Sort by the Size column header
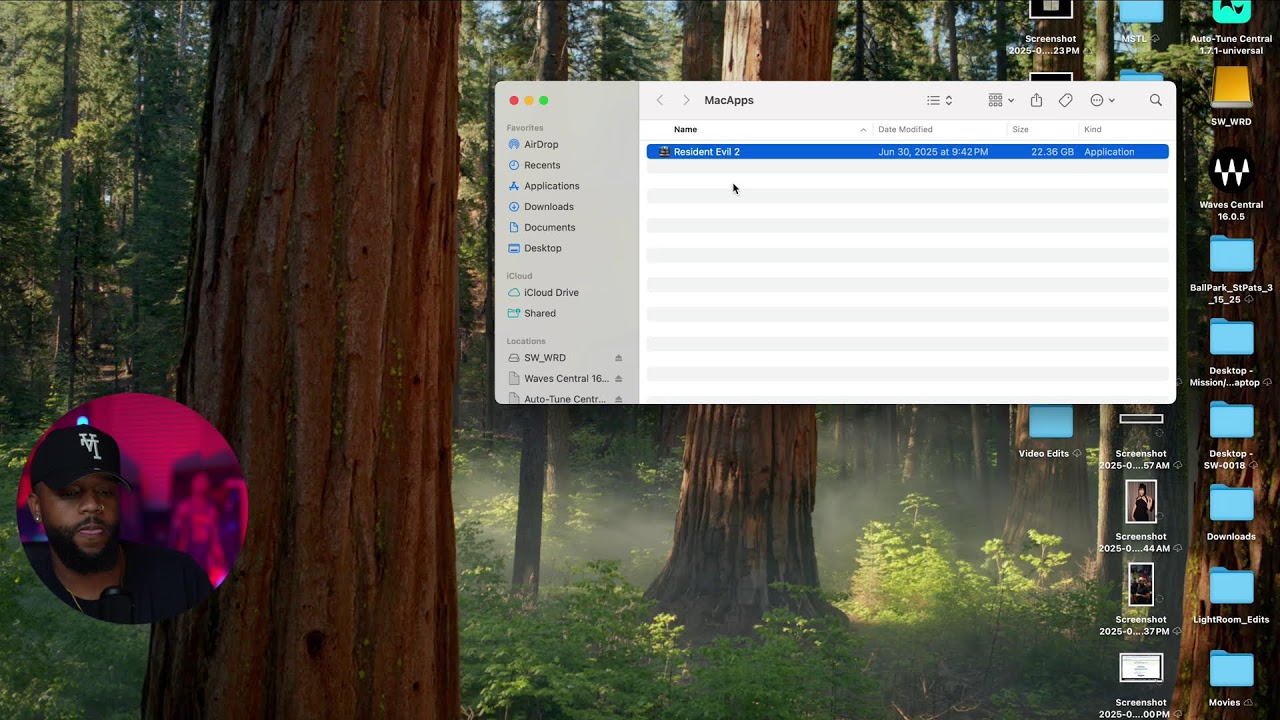The image size is (1280, 720). point(1020,129)
